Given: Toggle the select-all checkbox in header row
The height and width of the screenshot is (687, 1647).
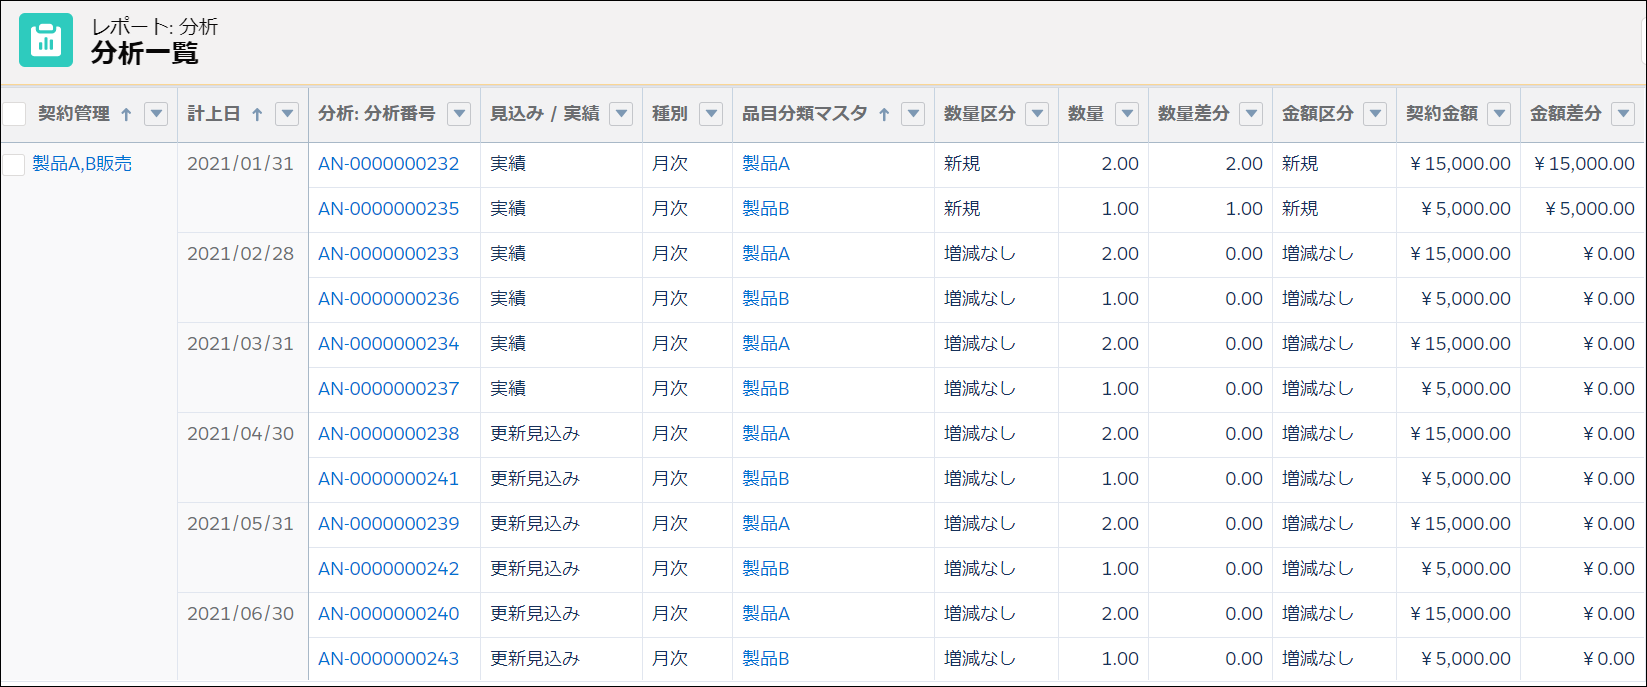Looking at the screenshot, I should [14, 114].
